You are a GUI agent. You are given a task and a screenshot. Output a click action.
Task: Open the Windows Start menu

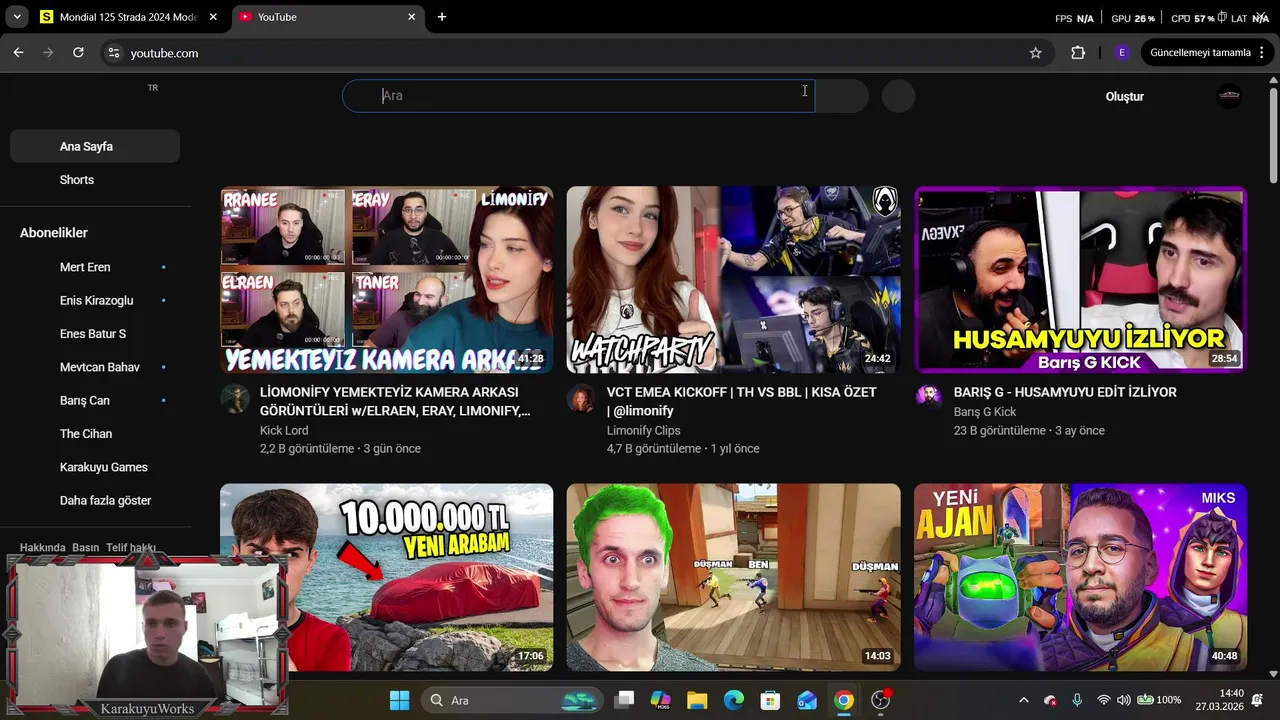click(x=399, y=700)
